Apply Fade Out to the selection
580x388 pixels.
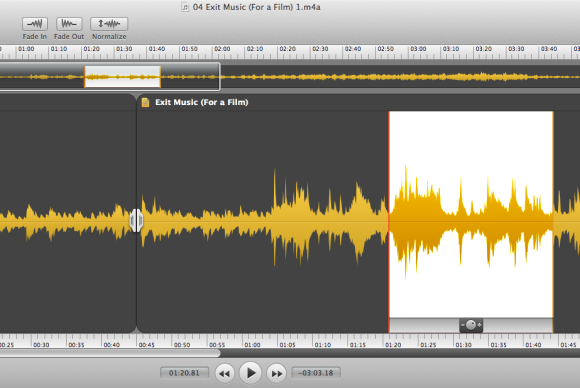click(69, 24)
